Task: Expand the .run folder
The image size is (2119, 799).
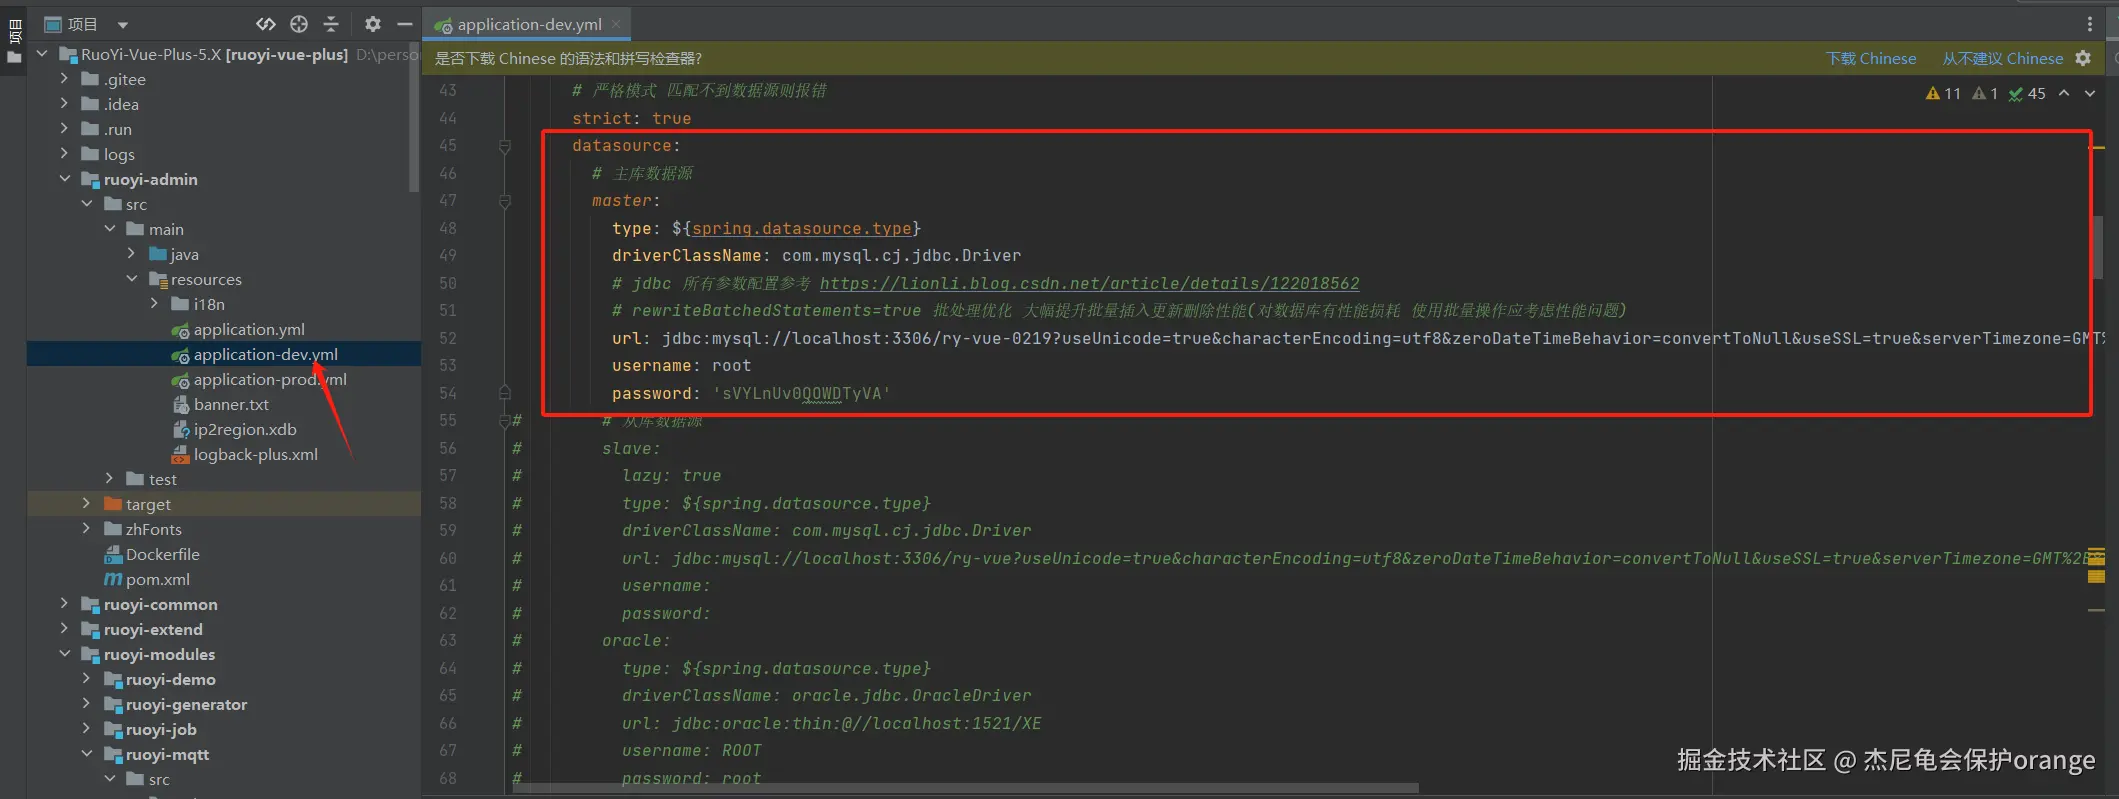Action: pos(65,129)
